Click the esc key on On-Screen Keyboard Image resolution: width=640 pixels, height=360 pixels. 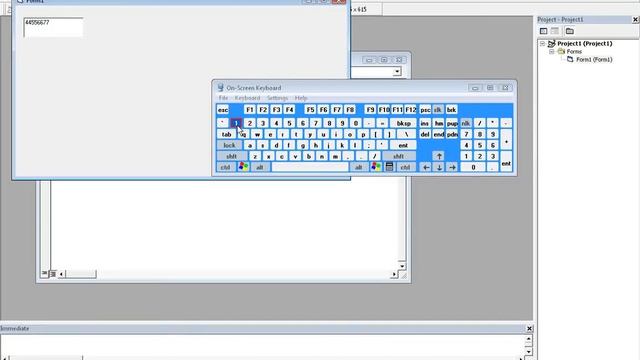pyautogui.click(x=223, y=109)
